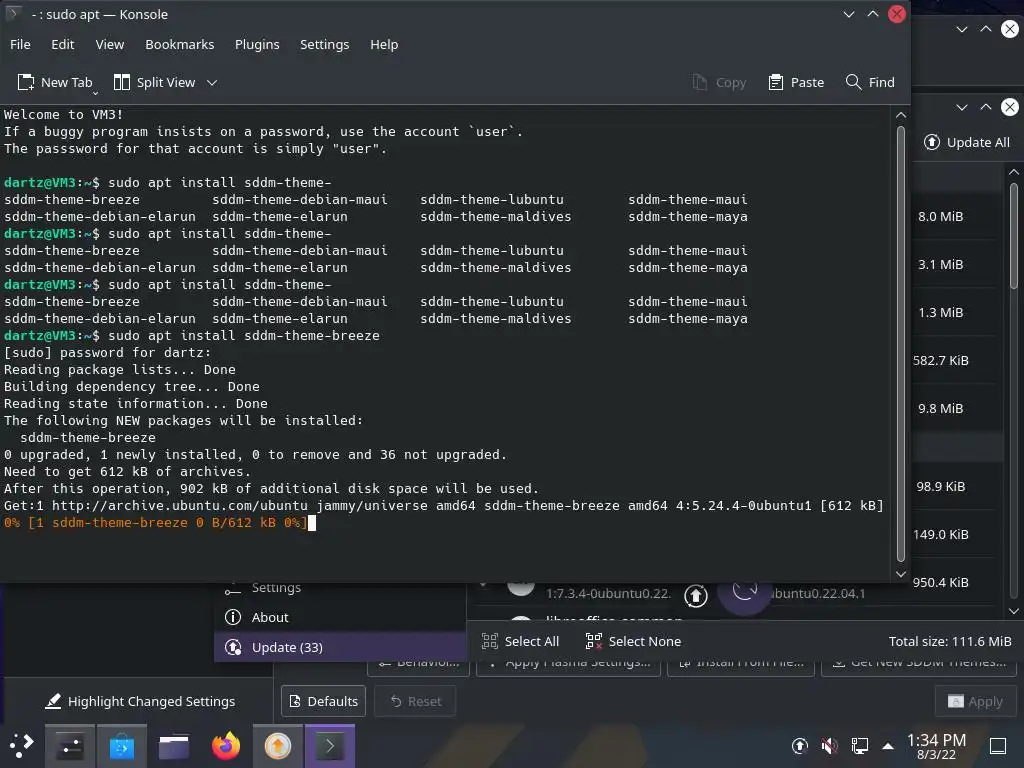This screenshot has height=768, width=1024.
Task: Open a New Tab in Konsole
Action: [x=55, y=82]
